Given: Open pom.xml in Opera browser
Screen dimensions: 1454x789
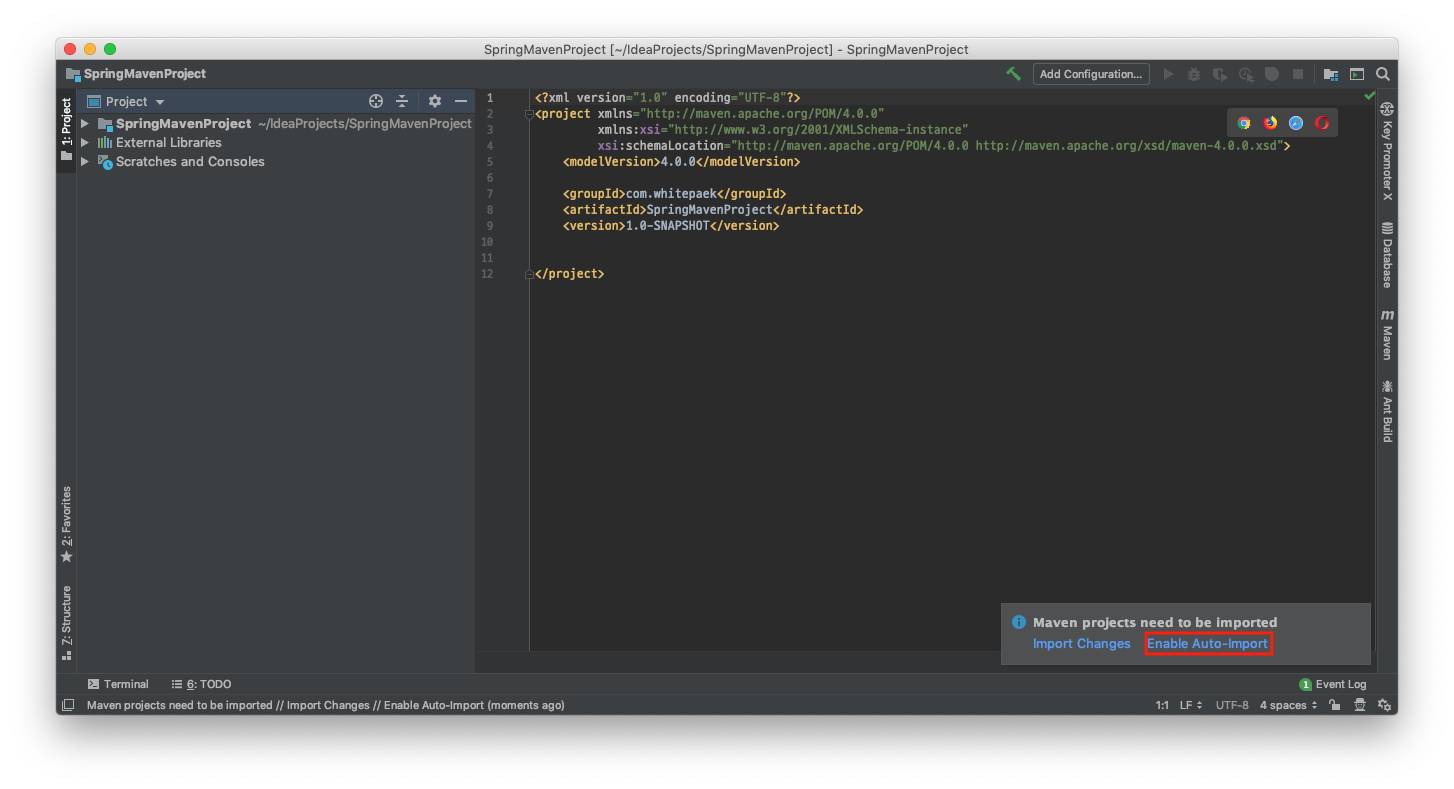Looking at the screenshot, I should [1322, 123].
